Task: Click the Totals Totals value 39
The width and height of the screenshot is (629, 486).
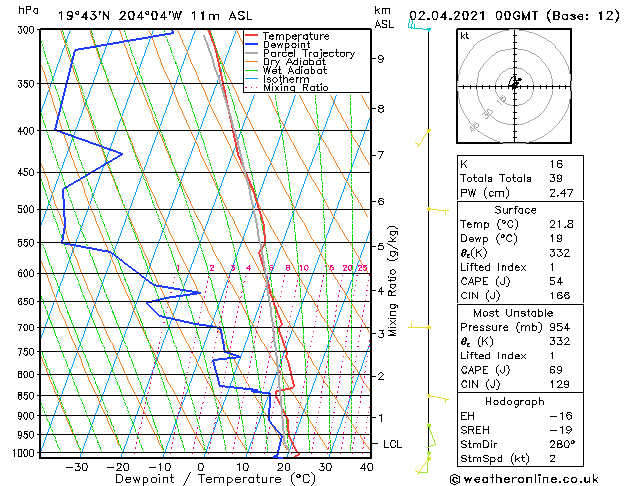Action: [556, 178]
